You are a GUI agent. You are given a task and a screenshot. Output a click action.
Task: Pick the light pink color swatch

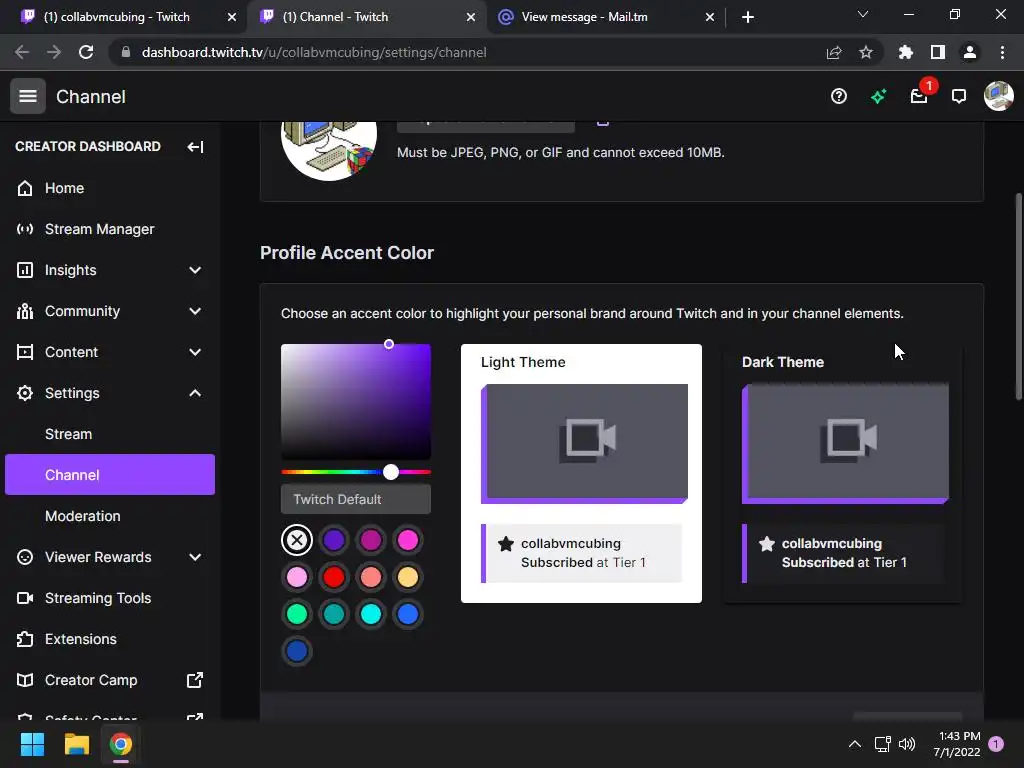[297, 577]
